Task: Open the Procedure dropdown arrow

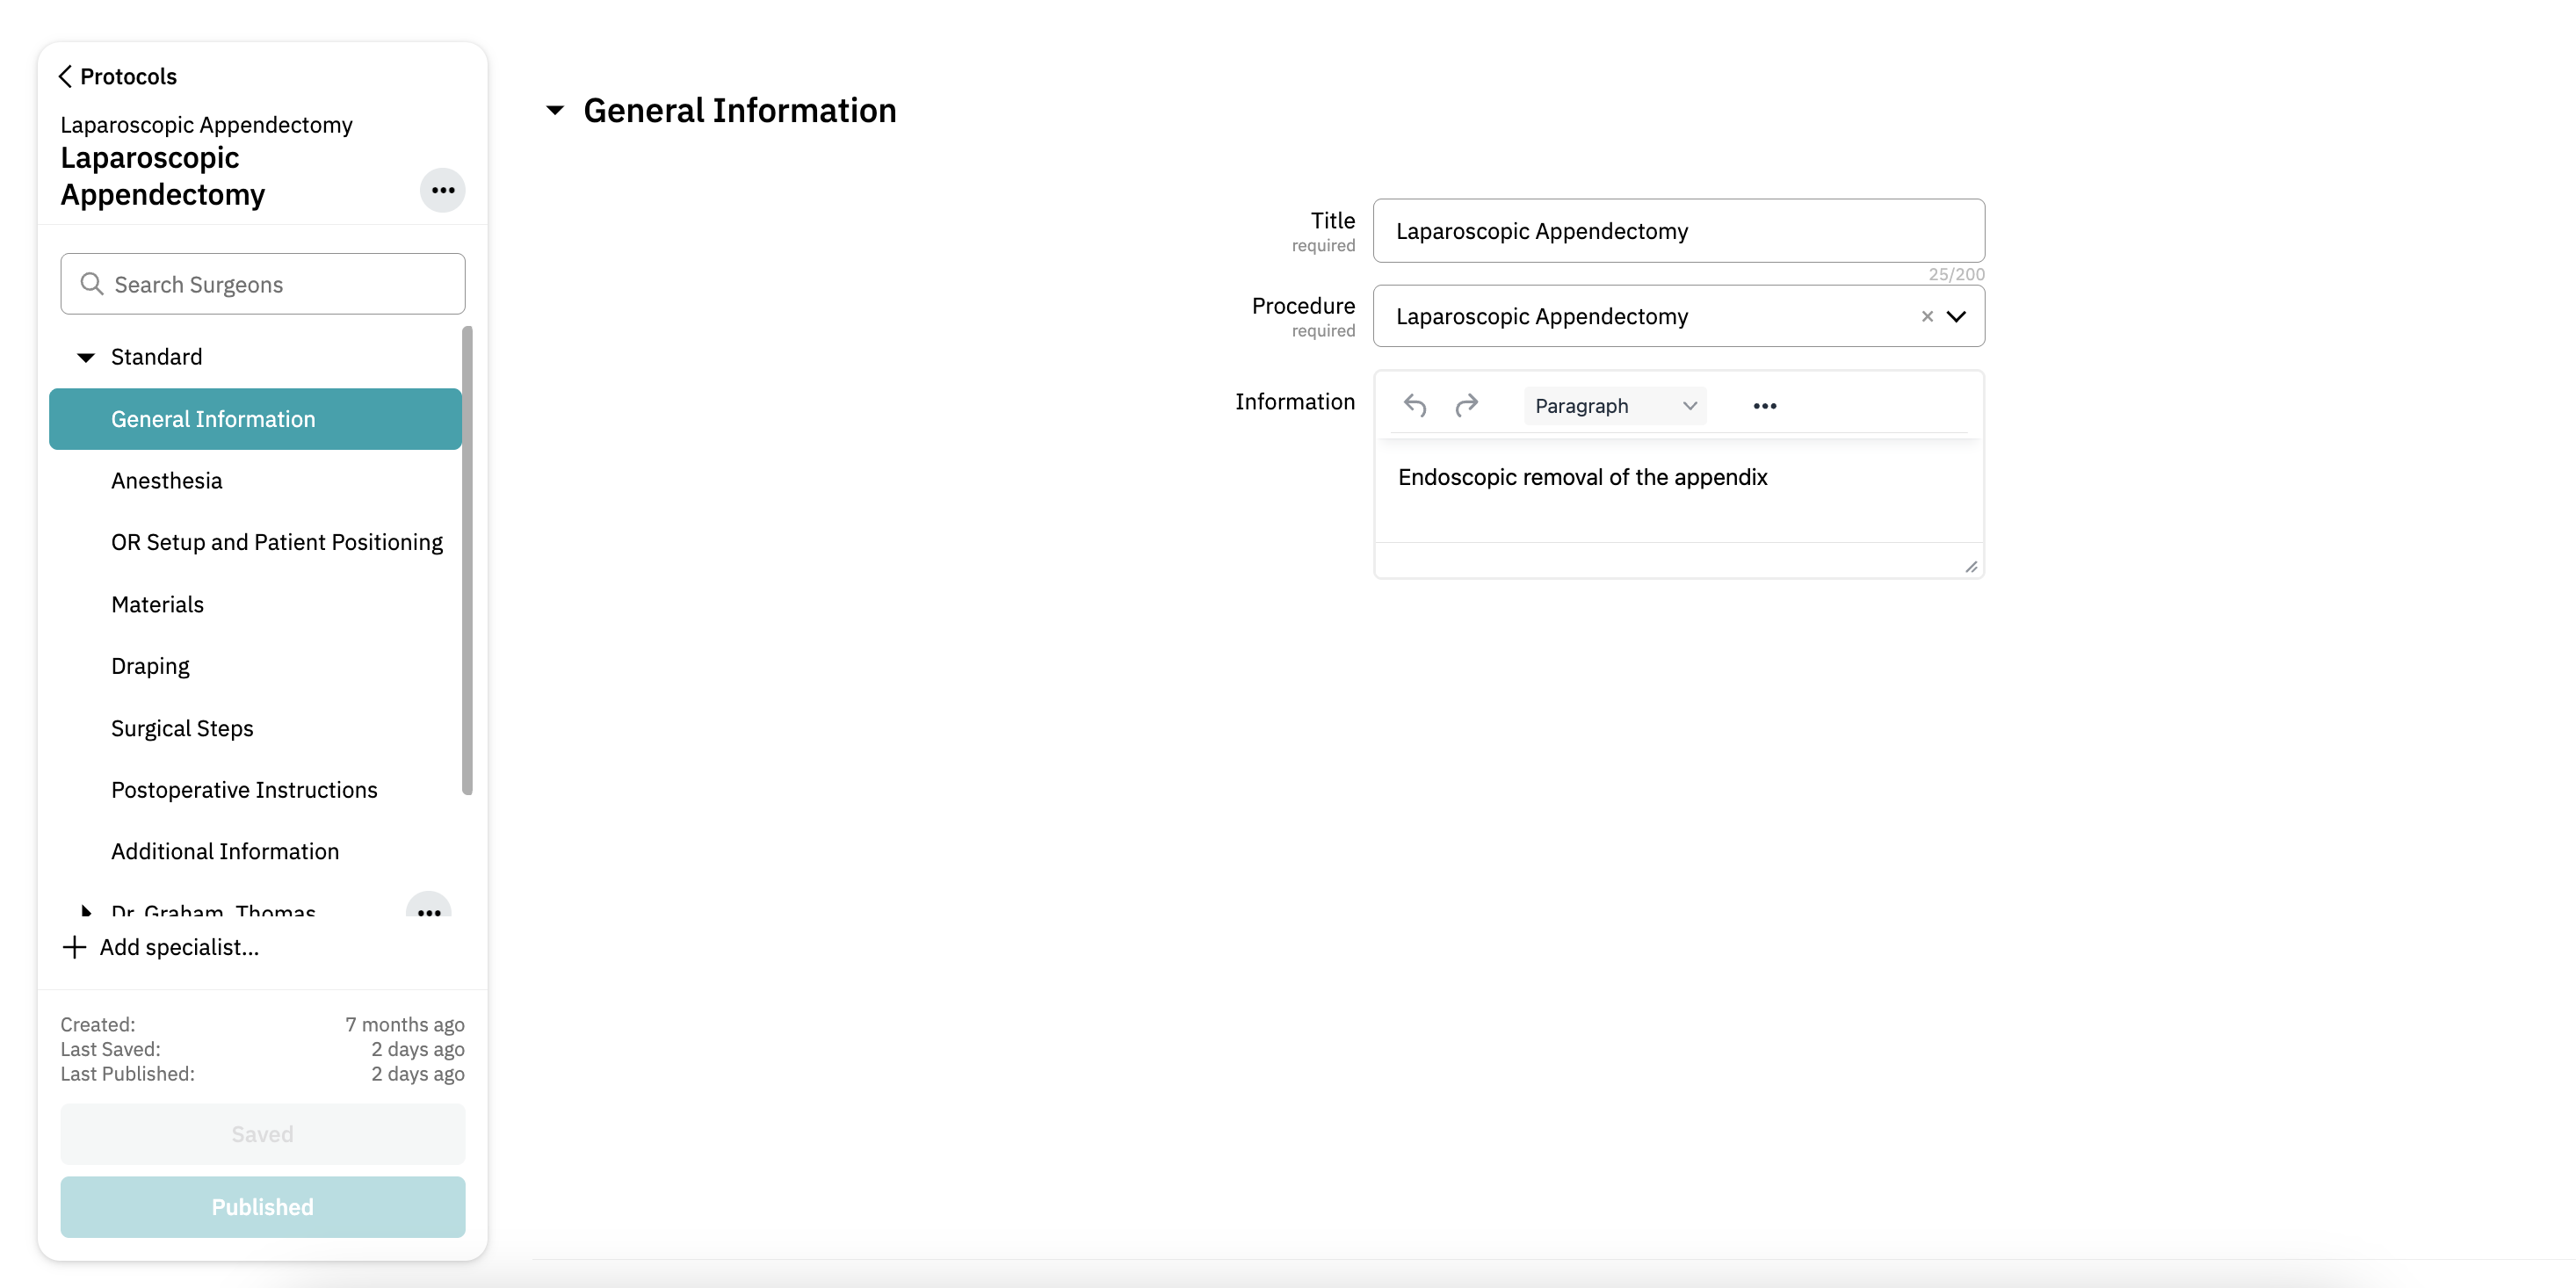Action: [1956, 317]
